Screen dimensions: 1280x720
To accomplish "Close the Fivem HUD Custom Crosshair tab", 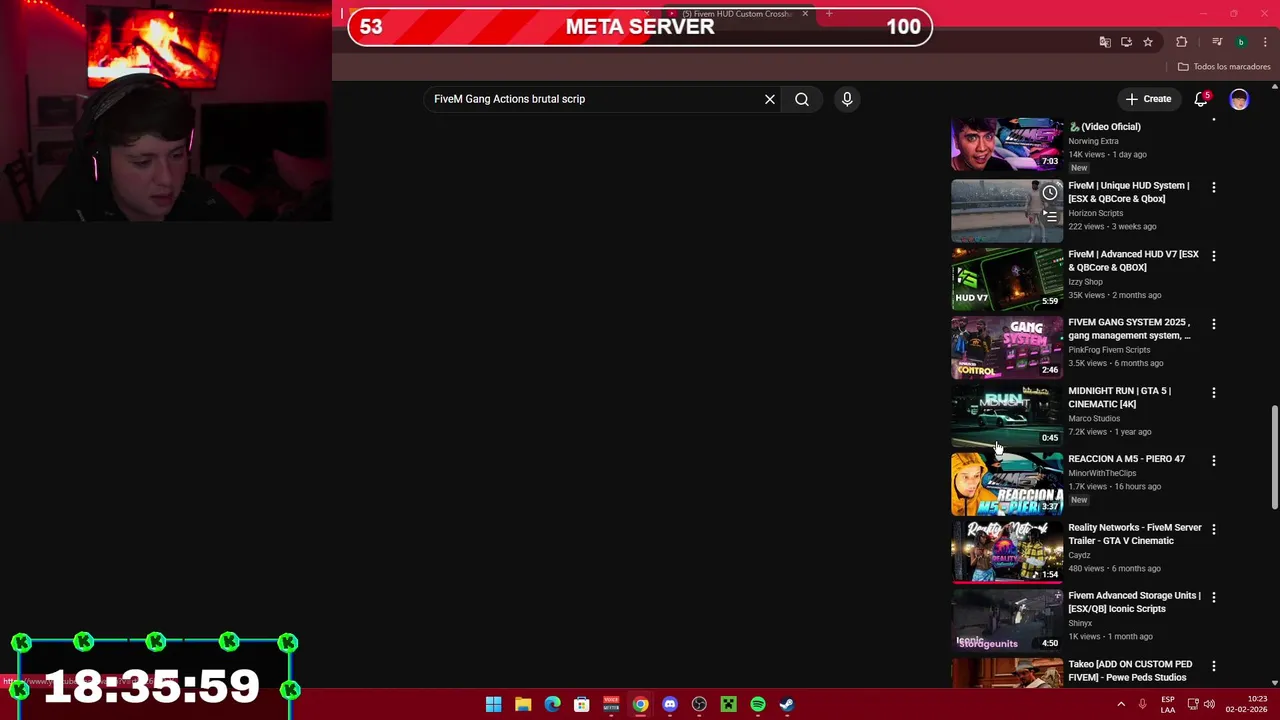I will [x=805, y=14].
